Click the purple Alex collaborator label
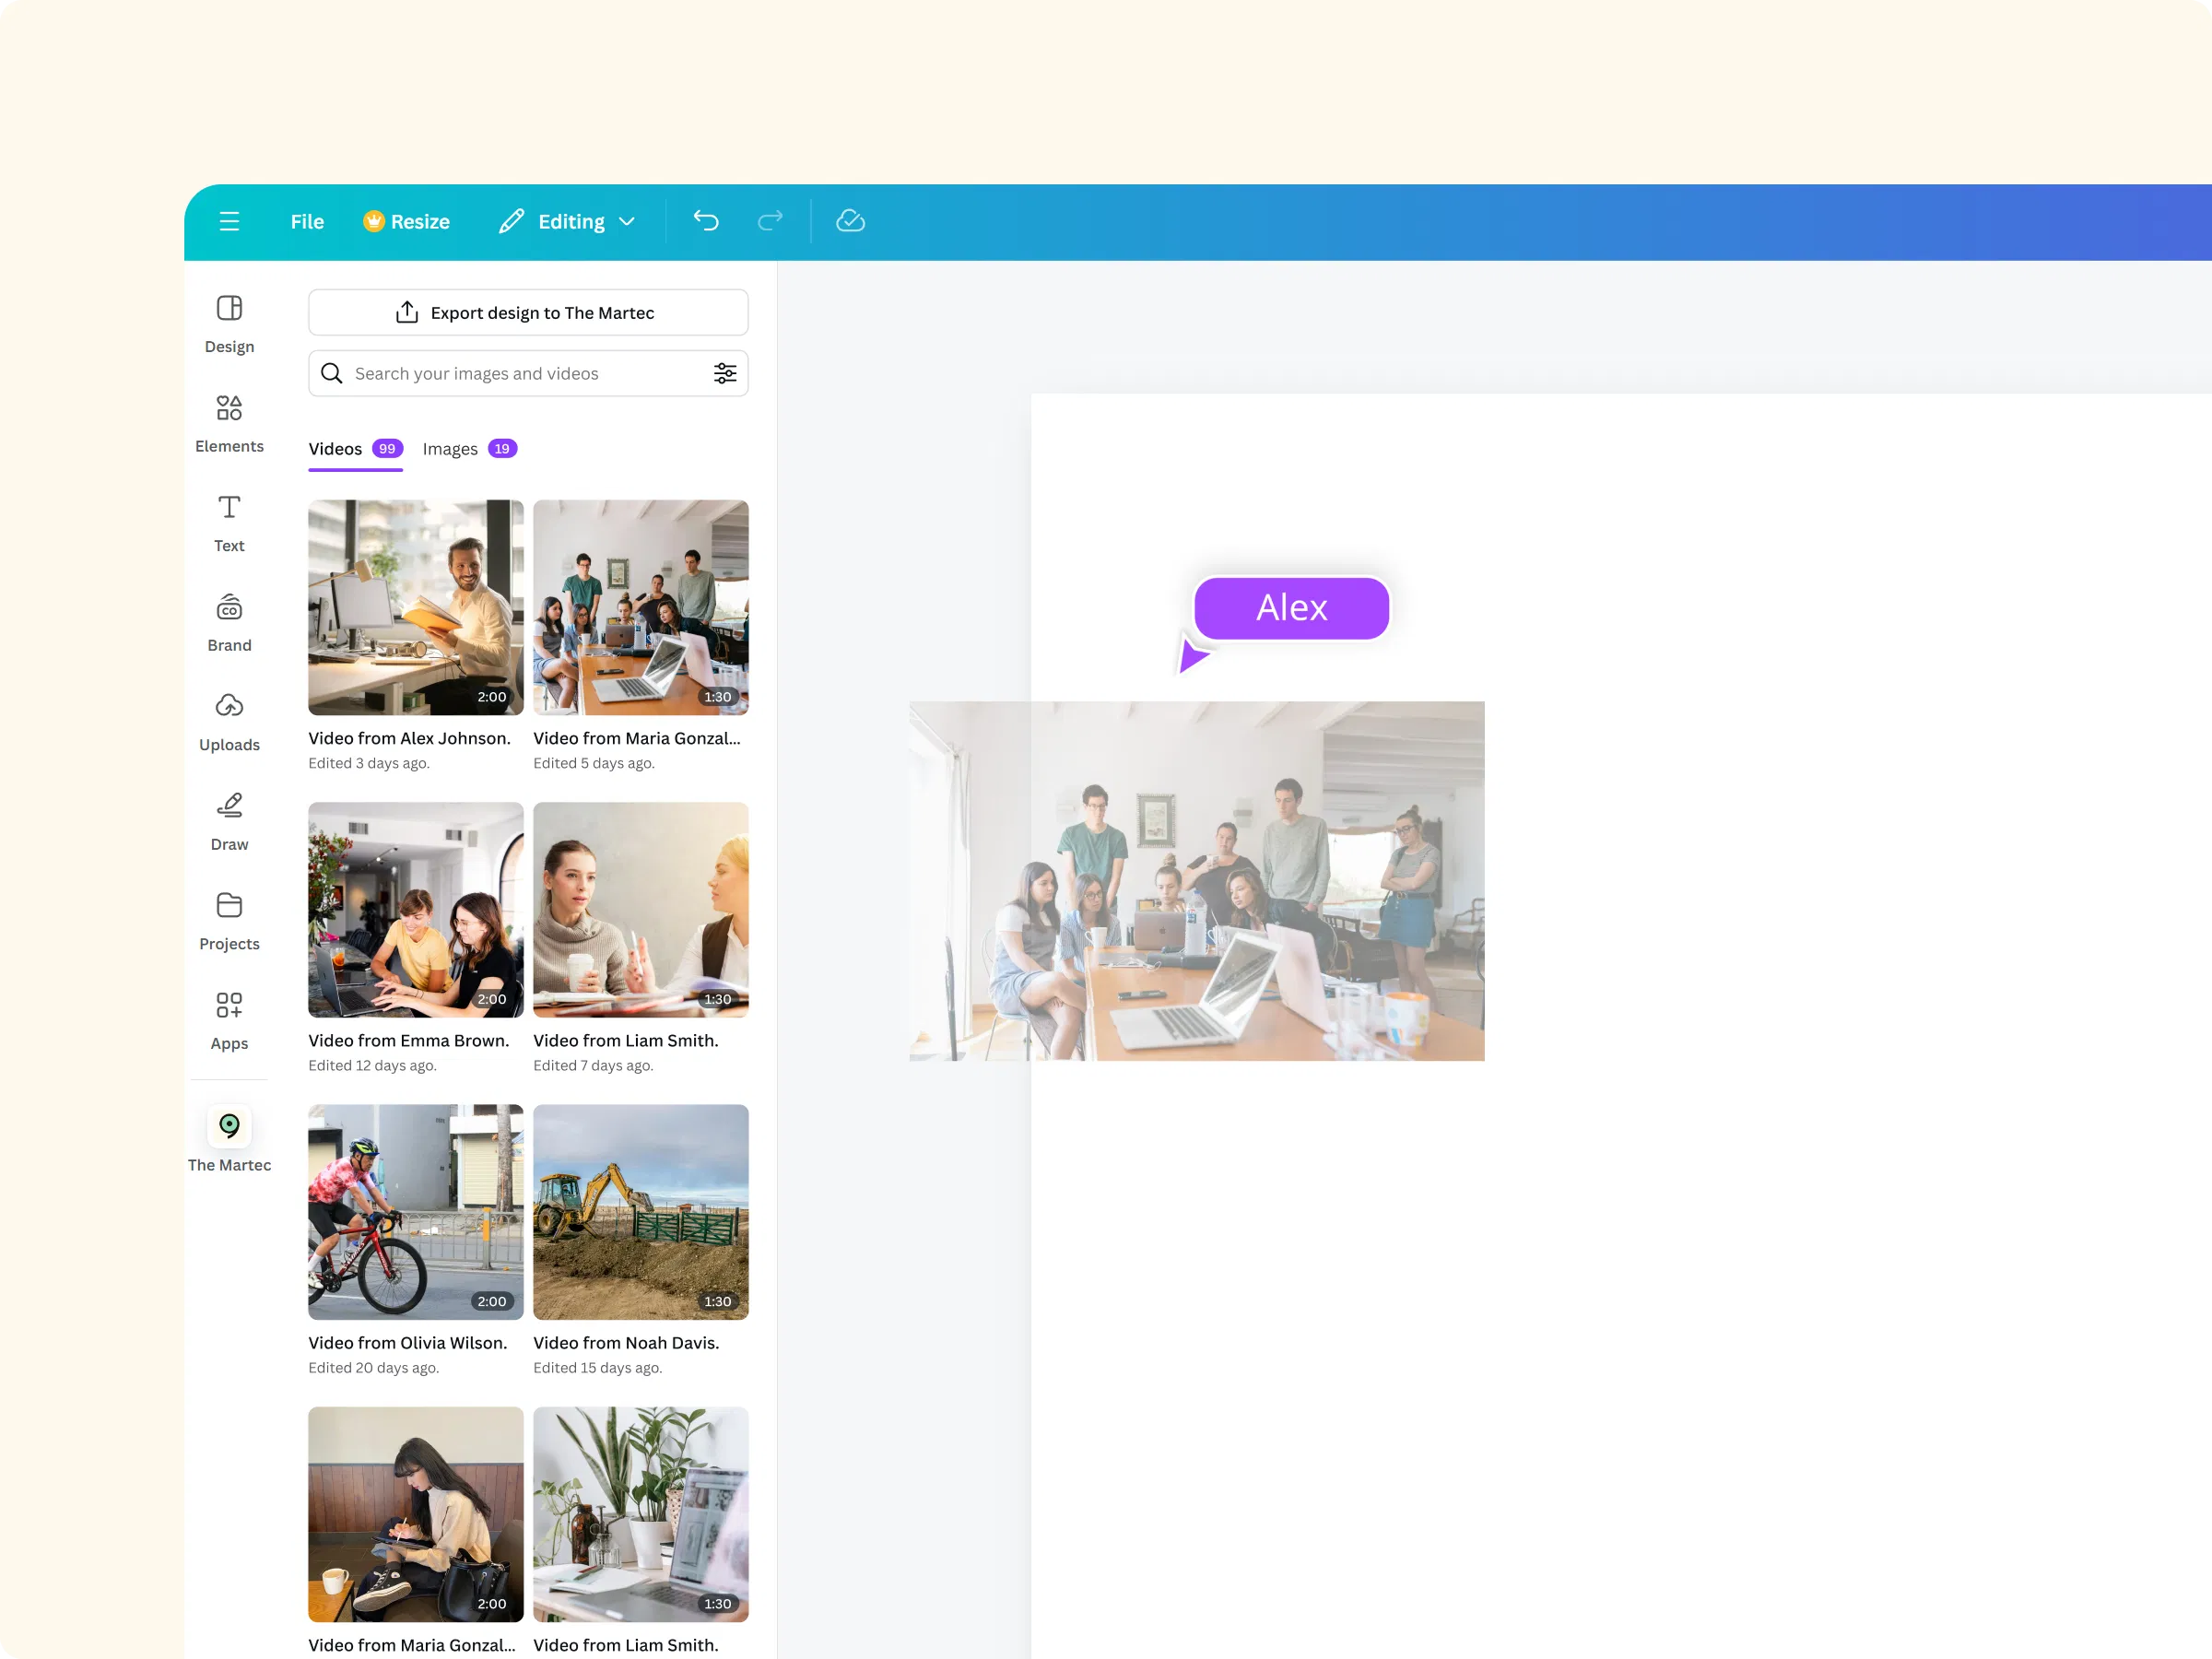The image size is (2212, 1659). [x=1291, y=607]
